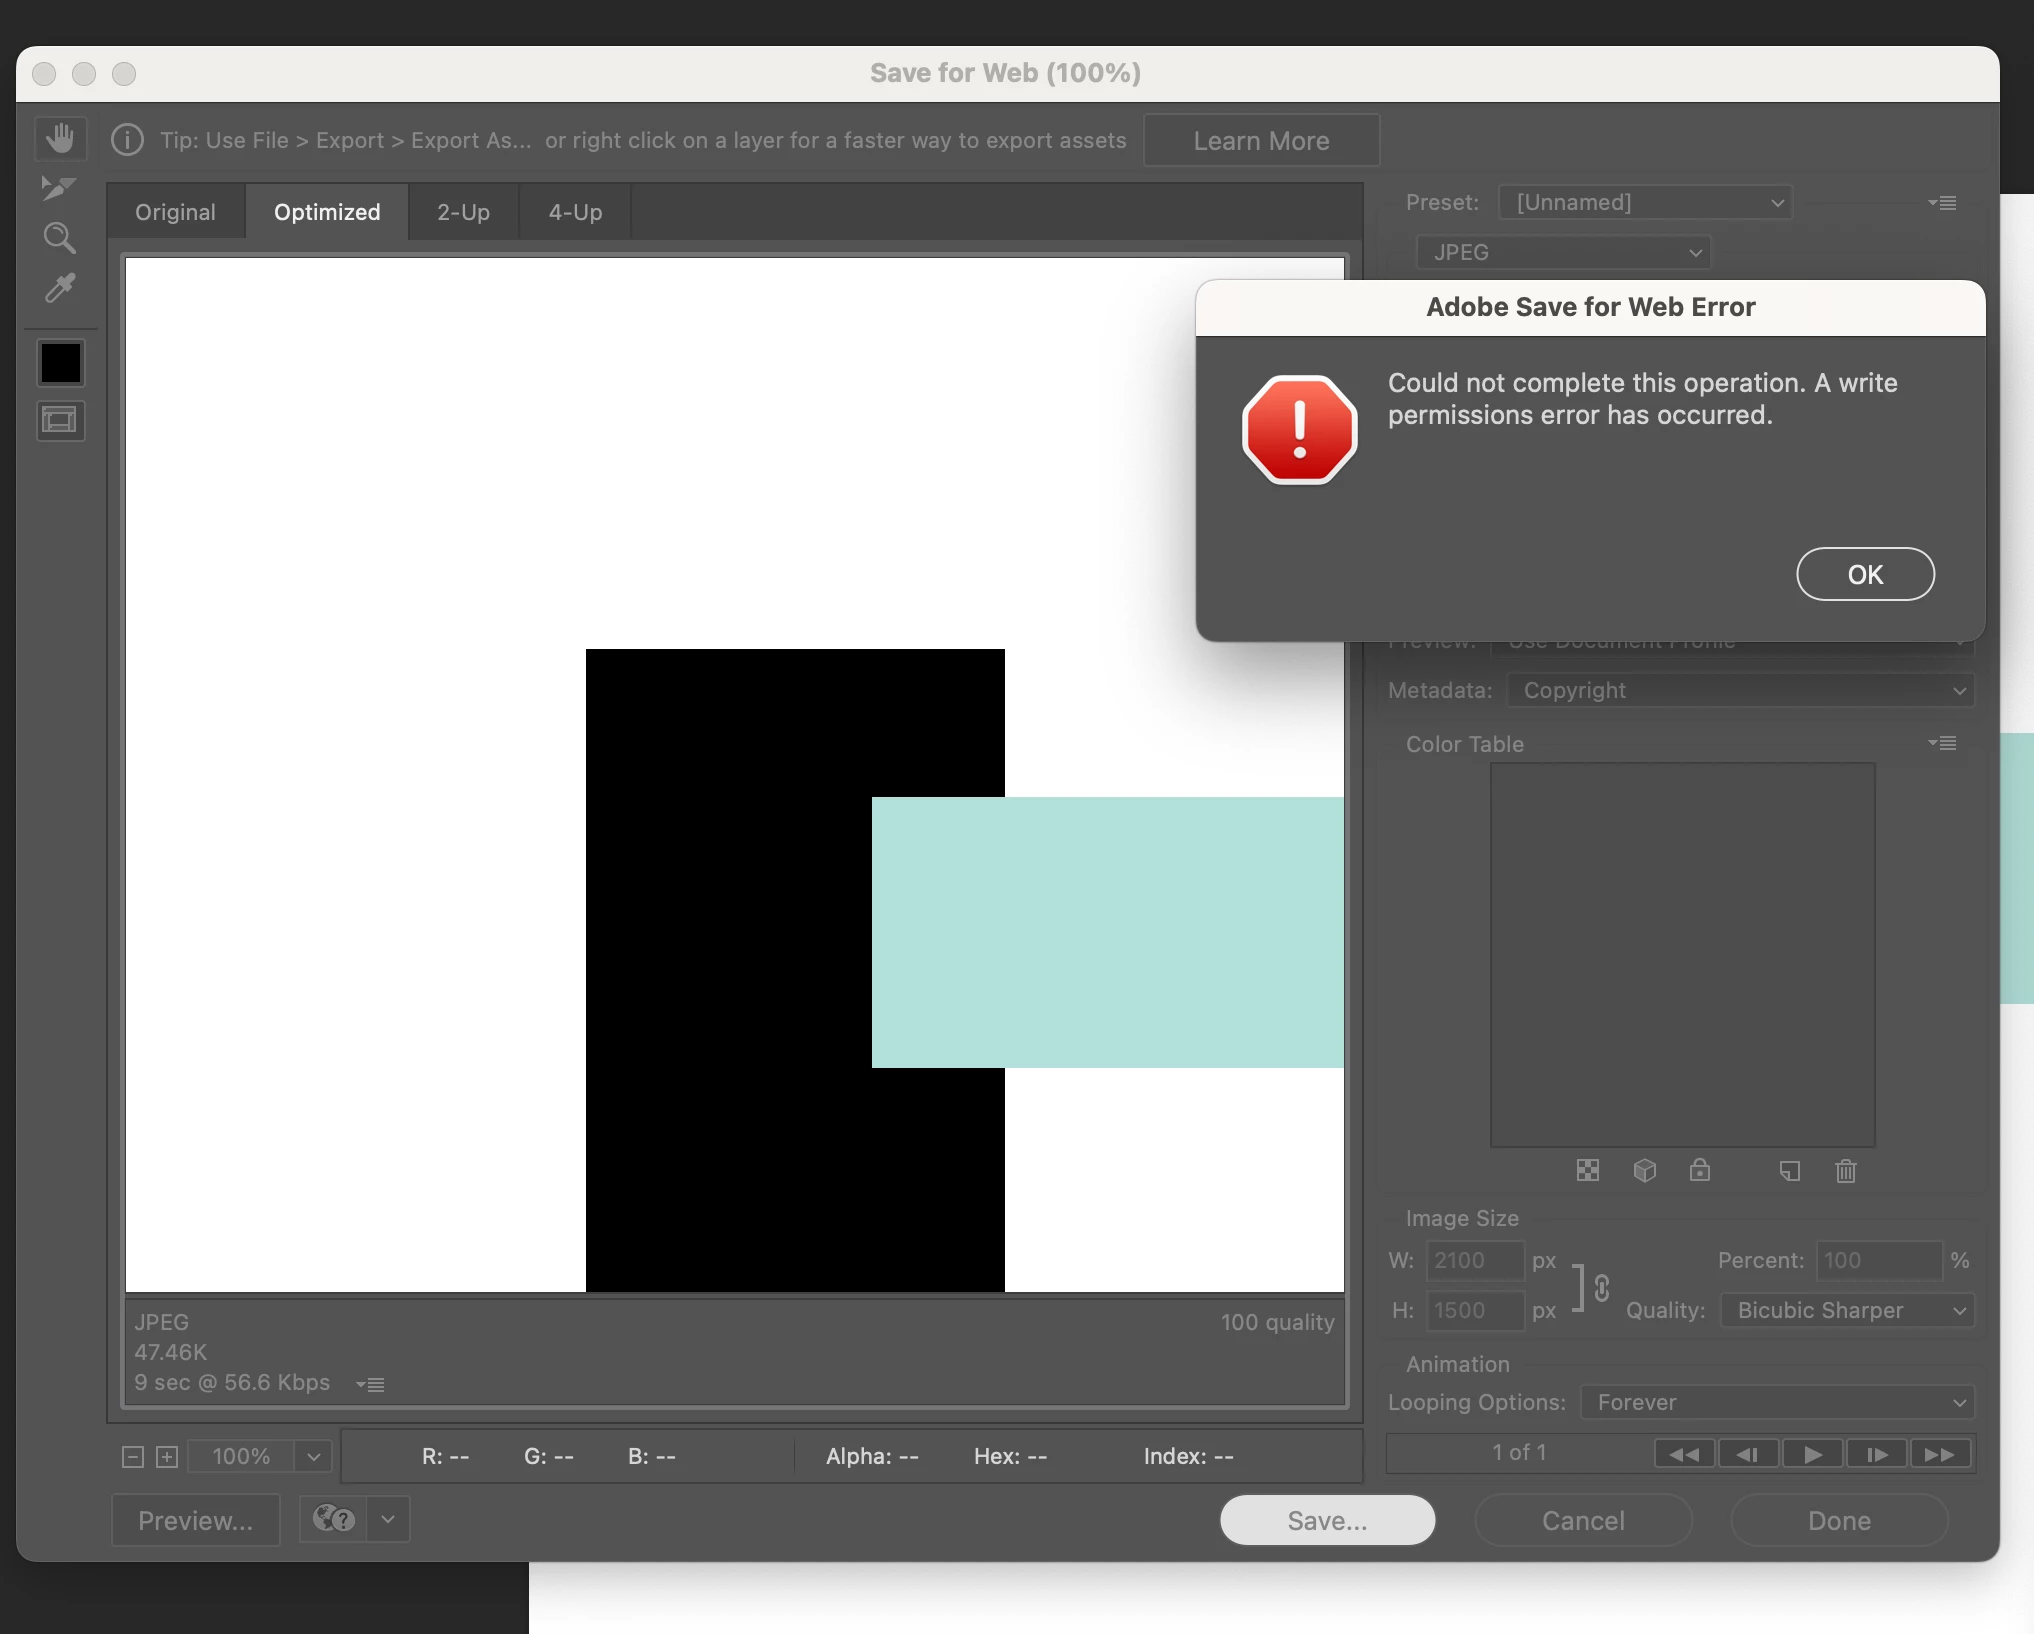Expand the Looping Options Forever dropdown

point(1777,1402)
